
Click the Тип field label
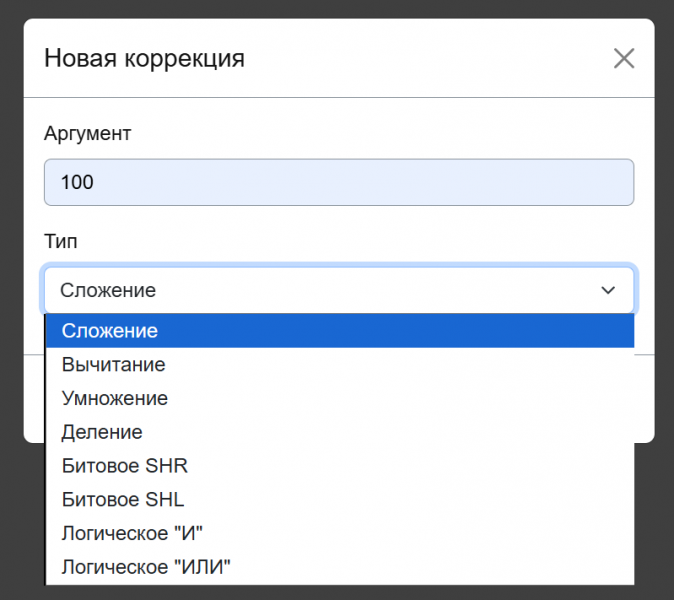61,241
